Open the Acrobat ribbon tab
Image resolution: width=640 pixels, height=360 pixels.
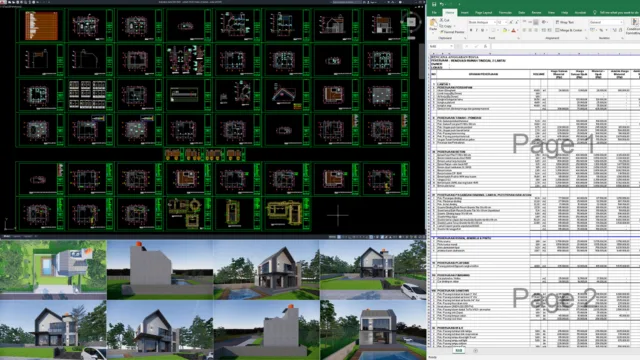[580, 13]
